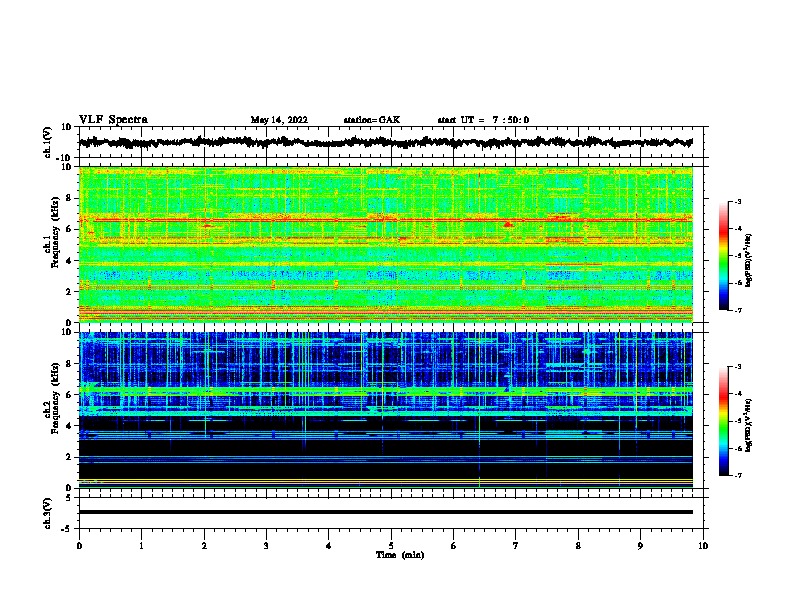This screenshot has width=792, height=612.
Task: Click time axis tick label '10'
Action: point(703,546)
